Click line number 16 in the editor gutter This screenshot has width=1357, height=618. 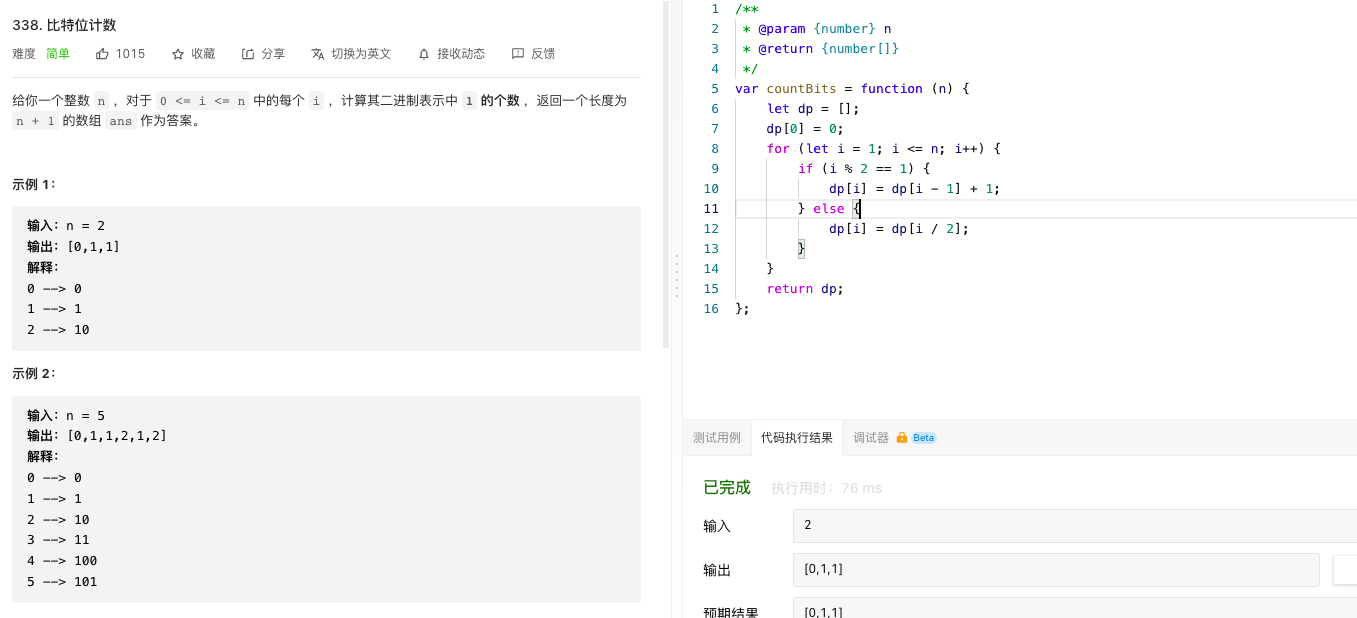pos(711,309)
